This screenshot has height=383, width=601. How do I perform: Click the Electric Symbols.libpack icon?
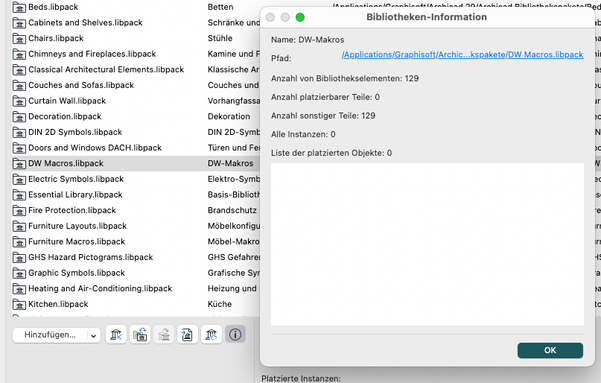(19, 179)
